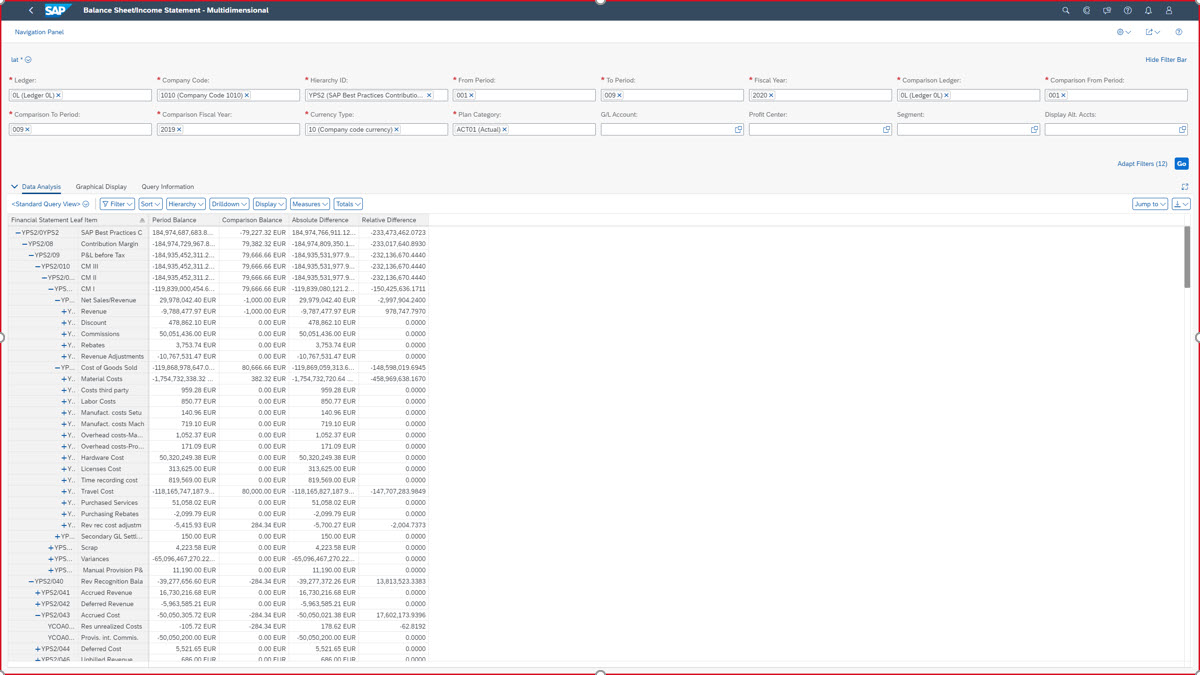Click the help icon beside the share dropdown
Image resolution: width=1200 pixels, height=675 pixels.
coord(1179,32)
